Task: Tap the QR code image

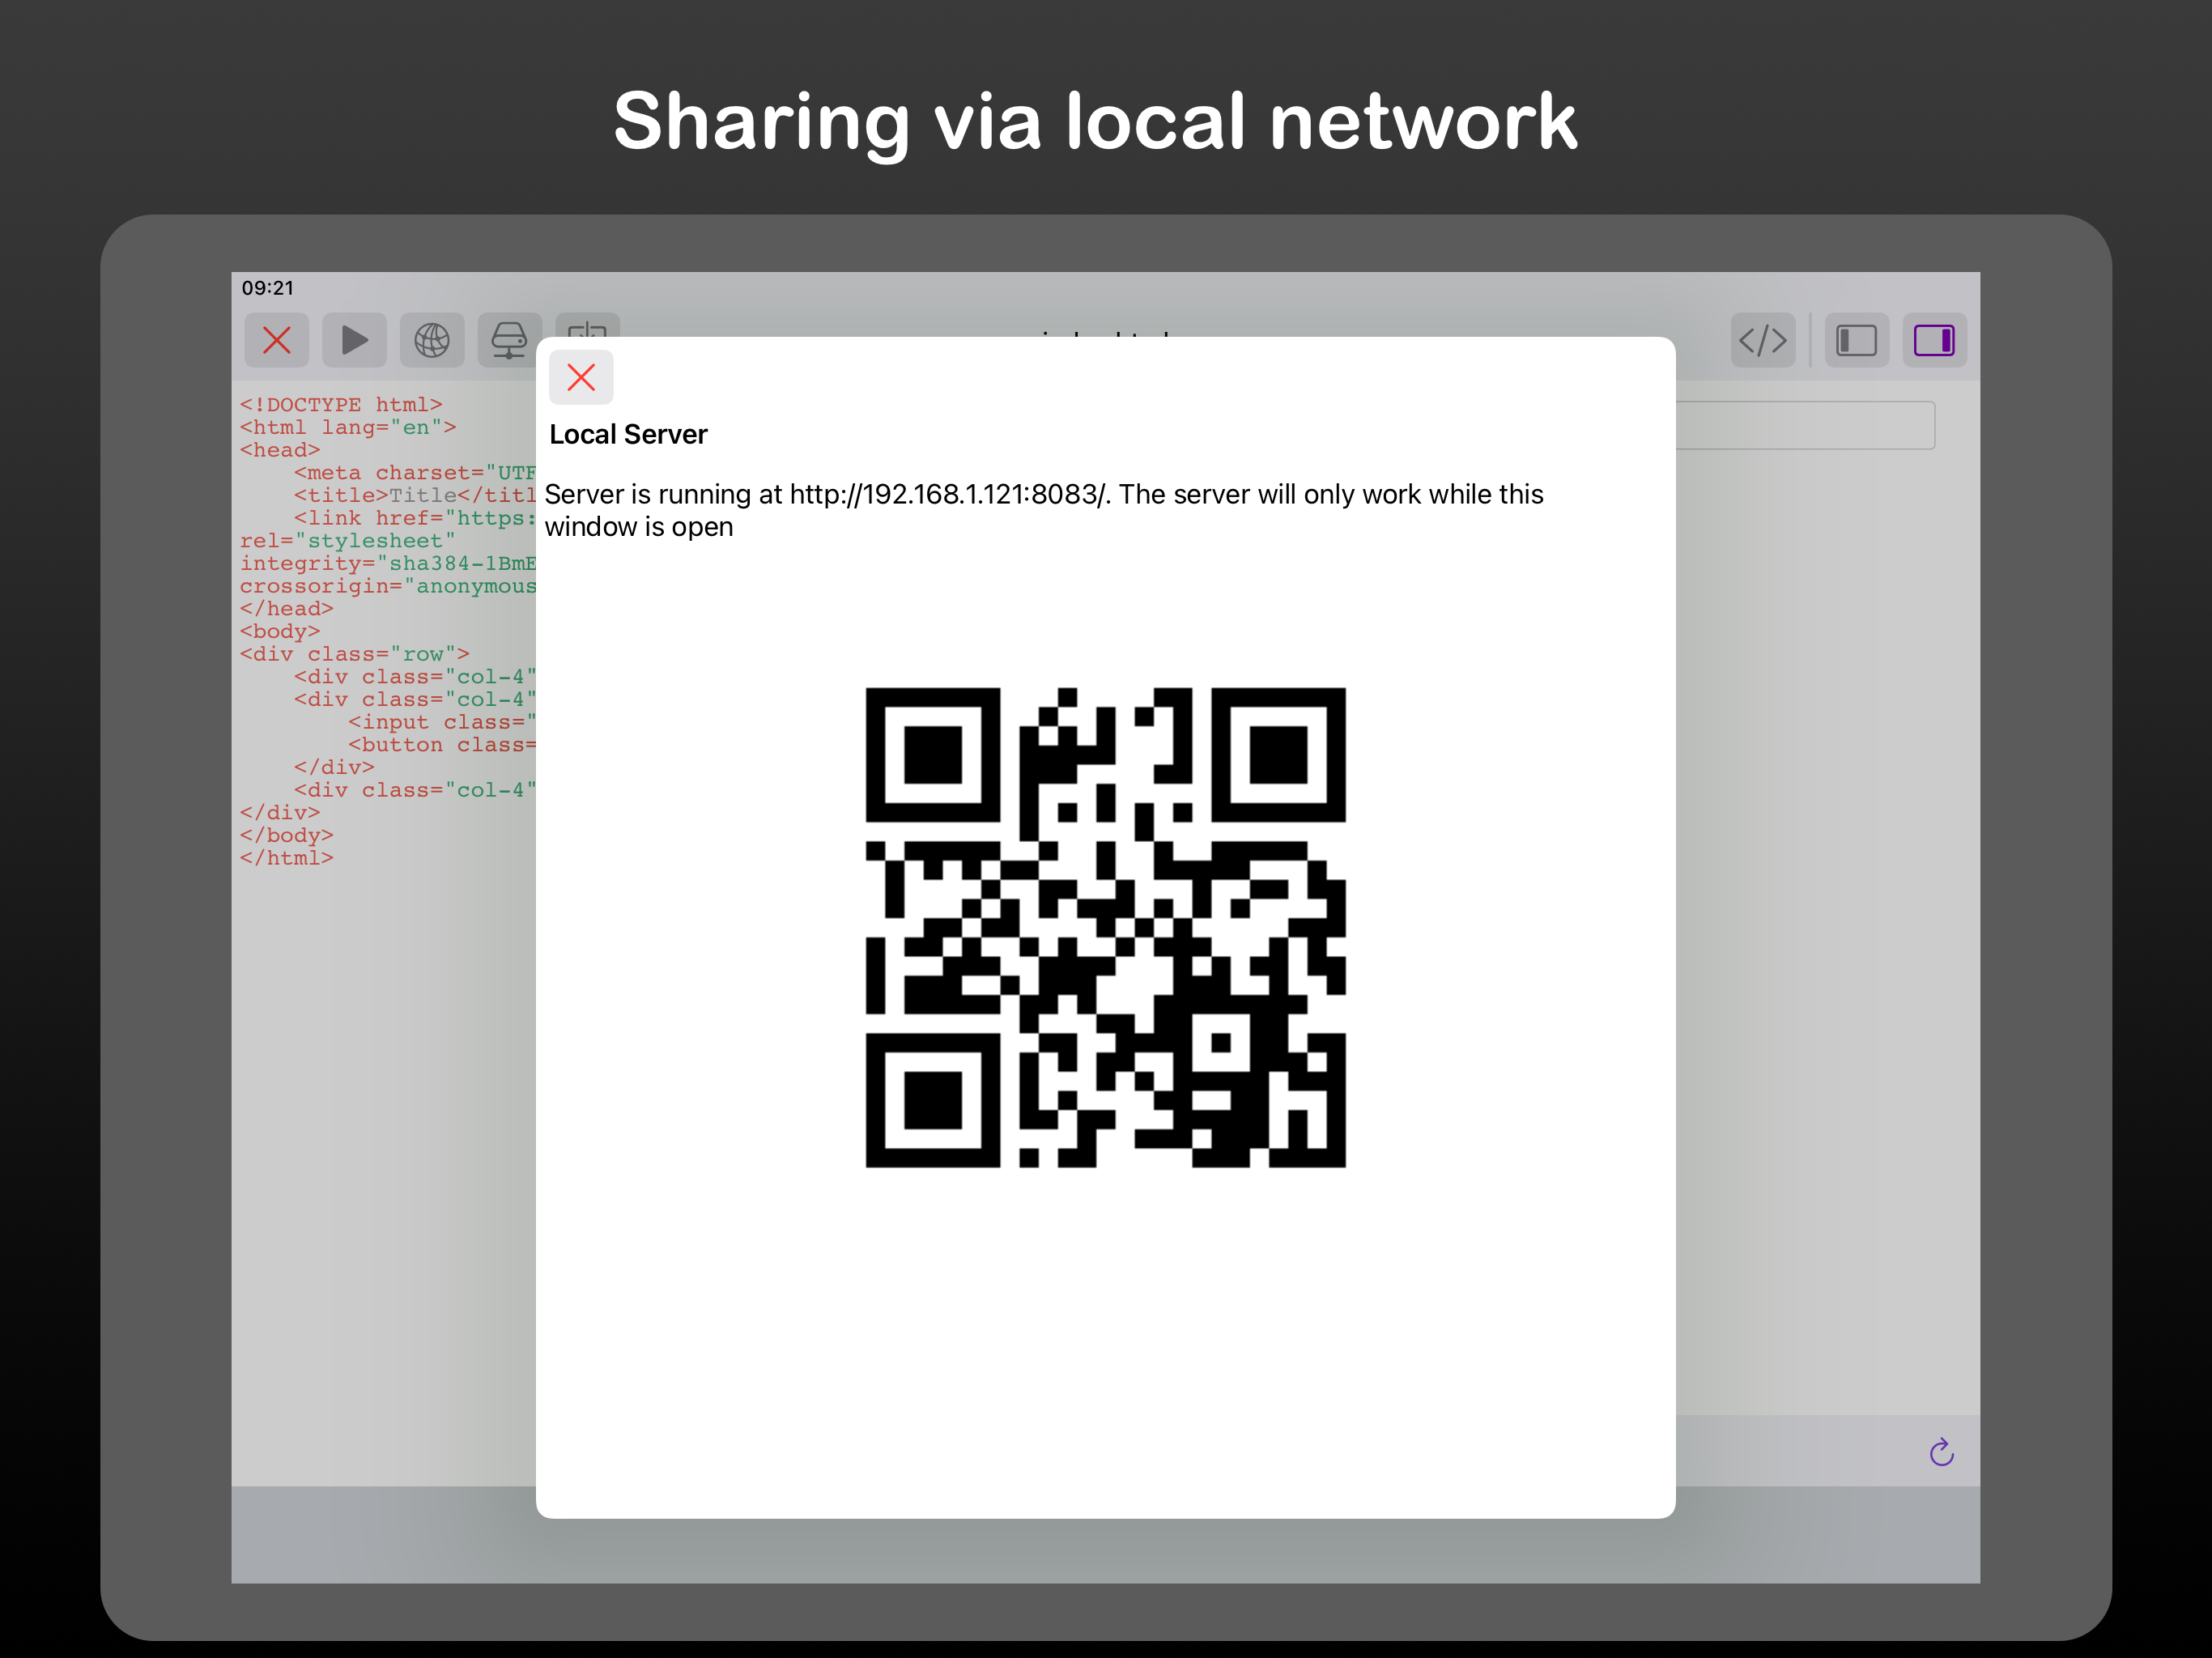Action: (x=1105, y=927)
